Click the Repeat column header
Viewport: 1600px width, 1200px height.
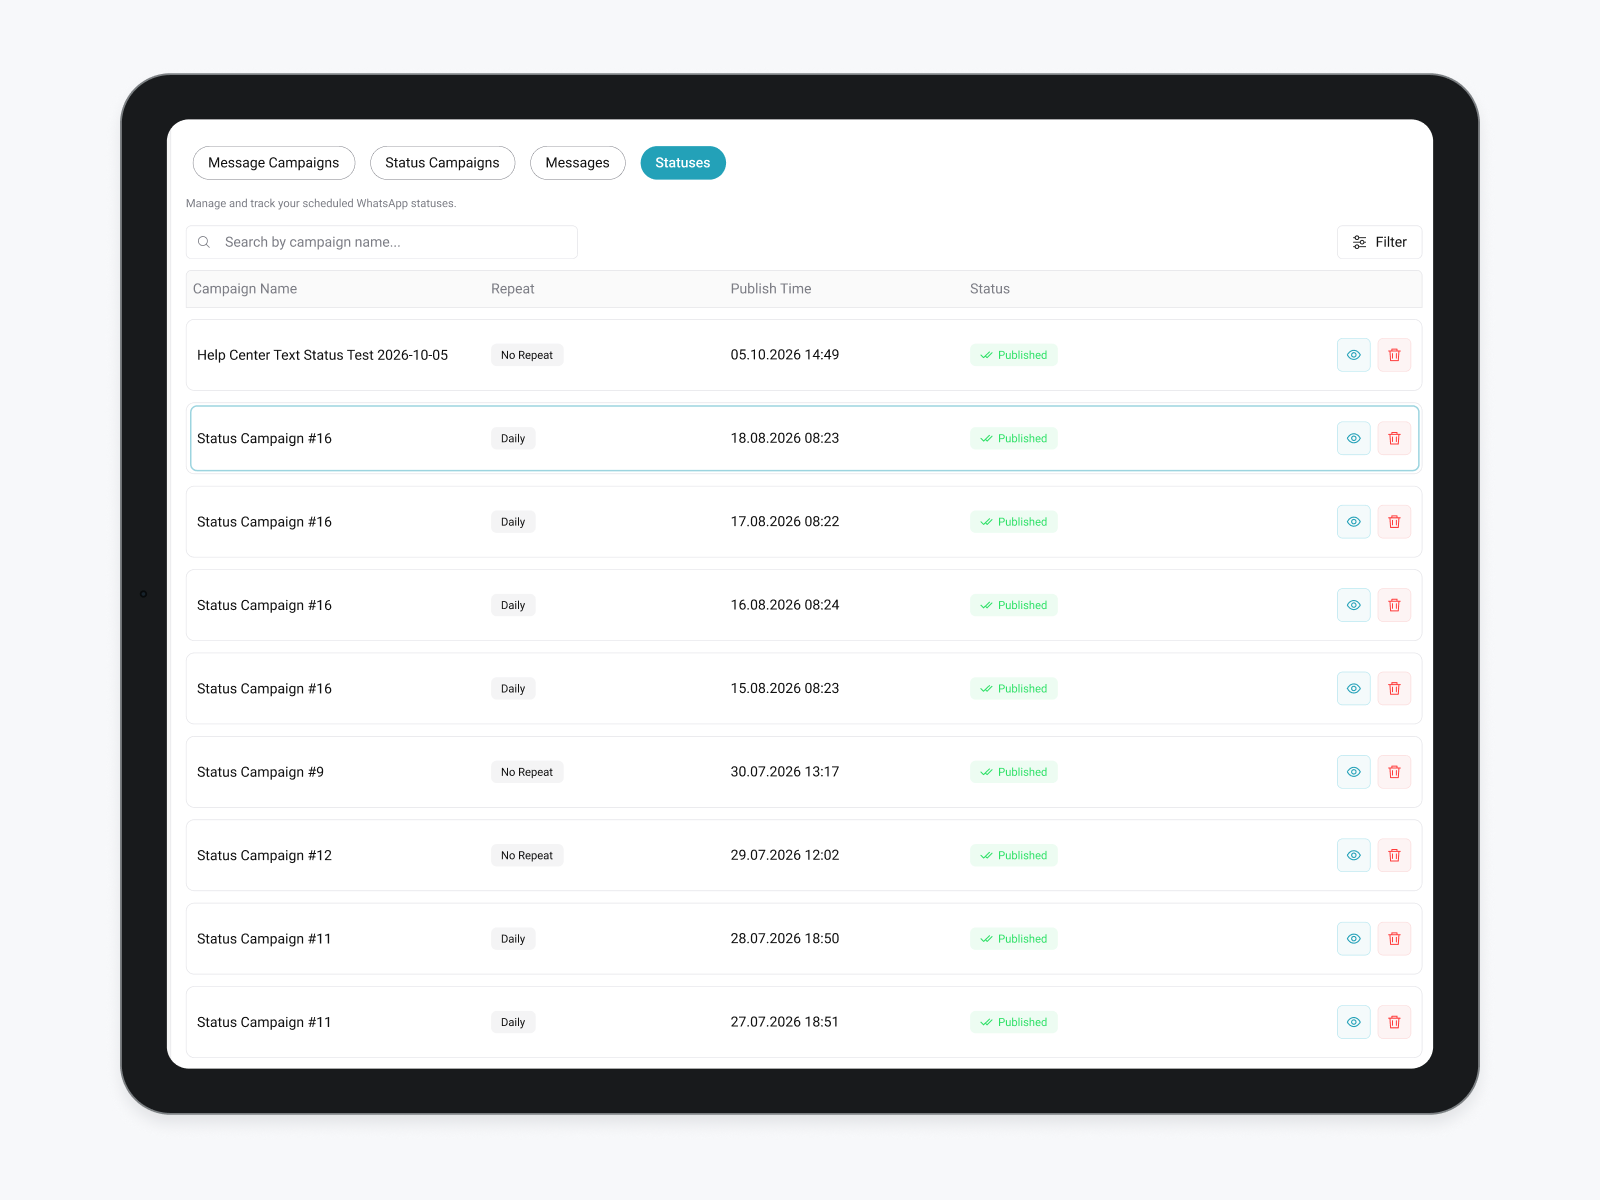click(x=513, y=289)
